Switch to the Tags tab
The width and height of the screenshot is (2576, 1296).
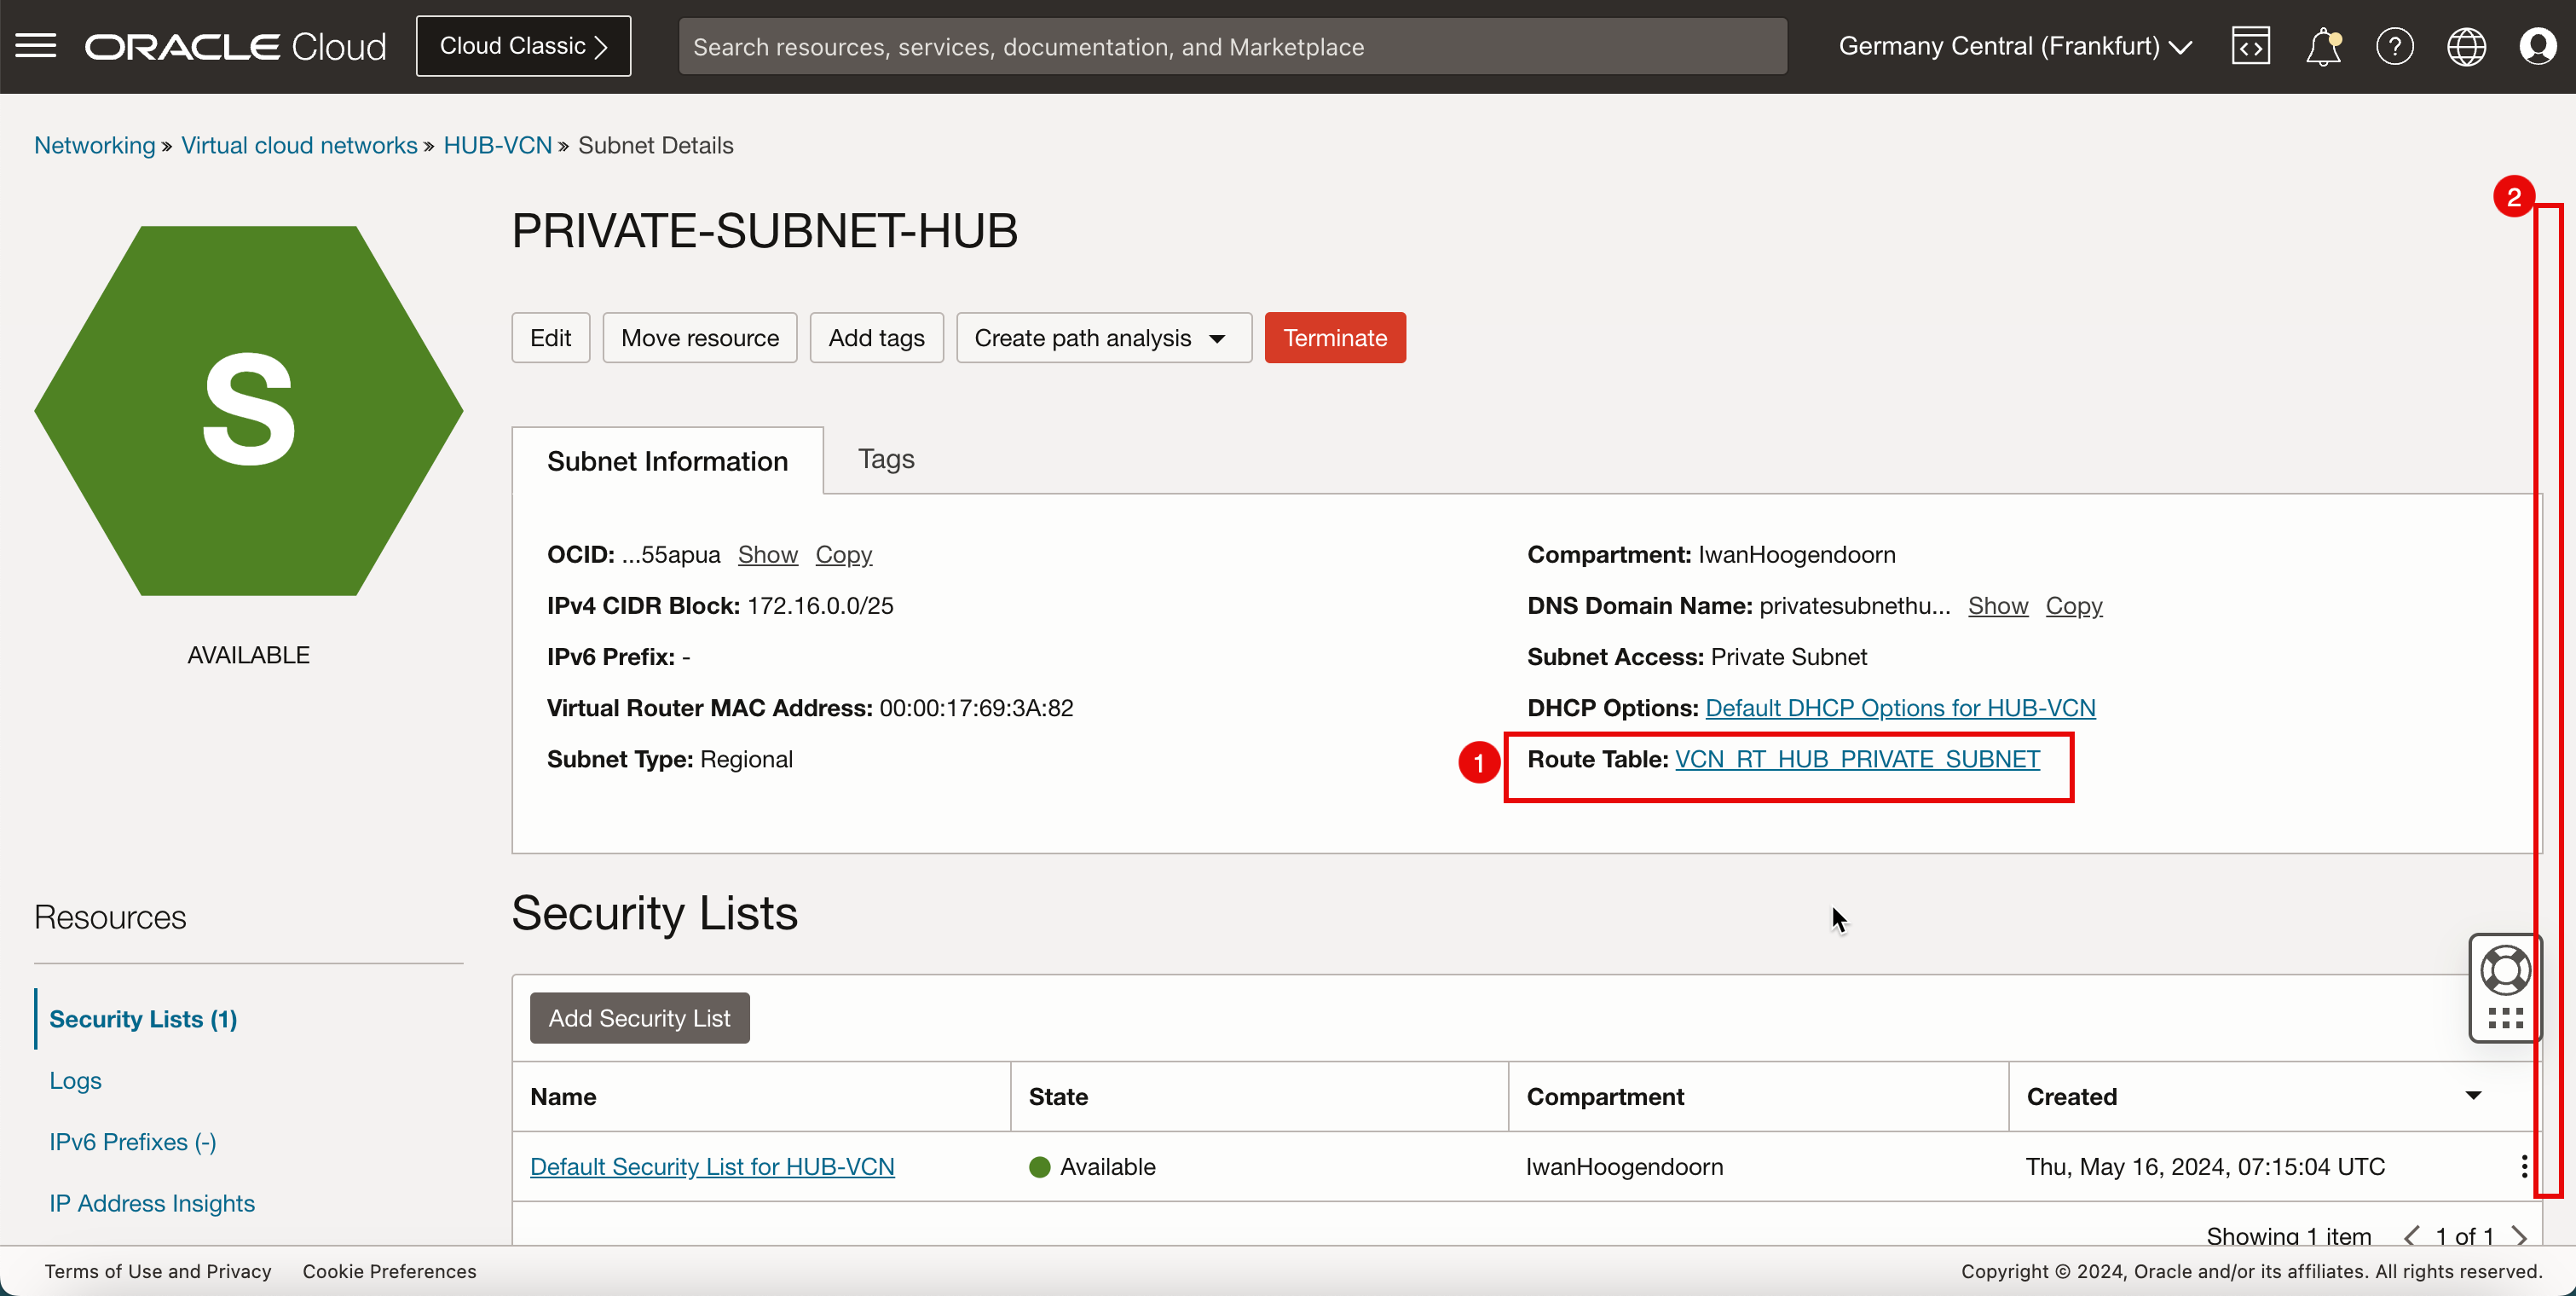pyautogui.click(x=886, y=459)
